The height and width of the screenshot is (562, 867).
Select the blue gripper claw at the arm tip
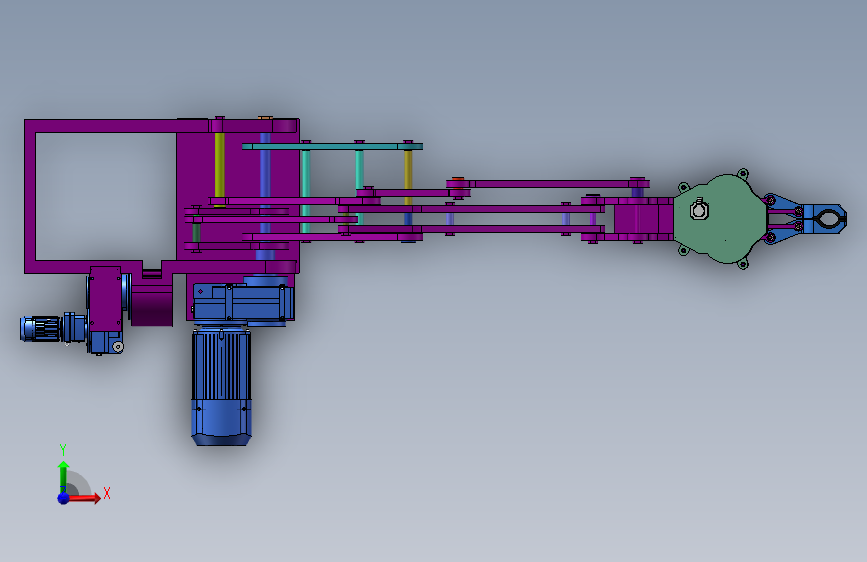click(x=825, y=218)
